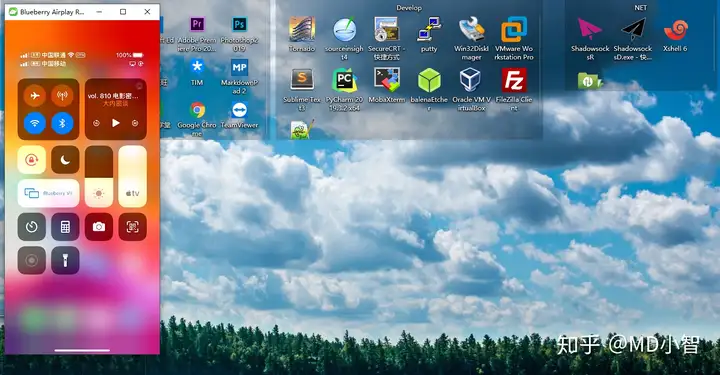
Task: Open ShadowsocksR desktop icon
Action: click(590, 39)
